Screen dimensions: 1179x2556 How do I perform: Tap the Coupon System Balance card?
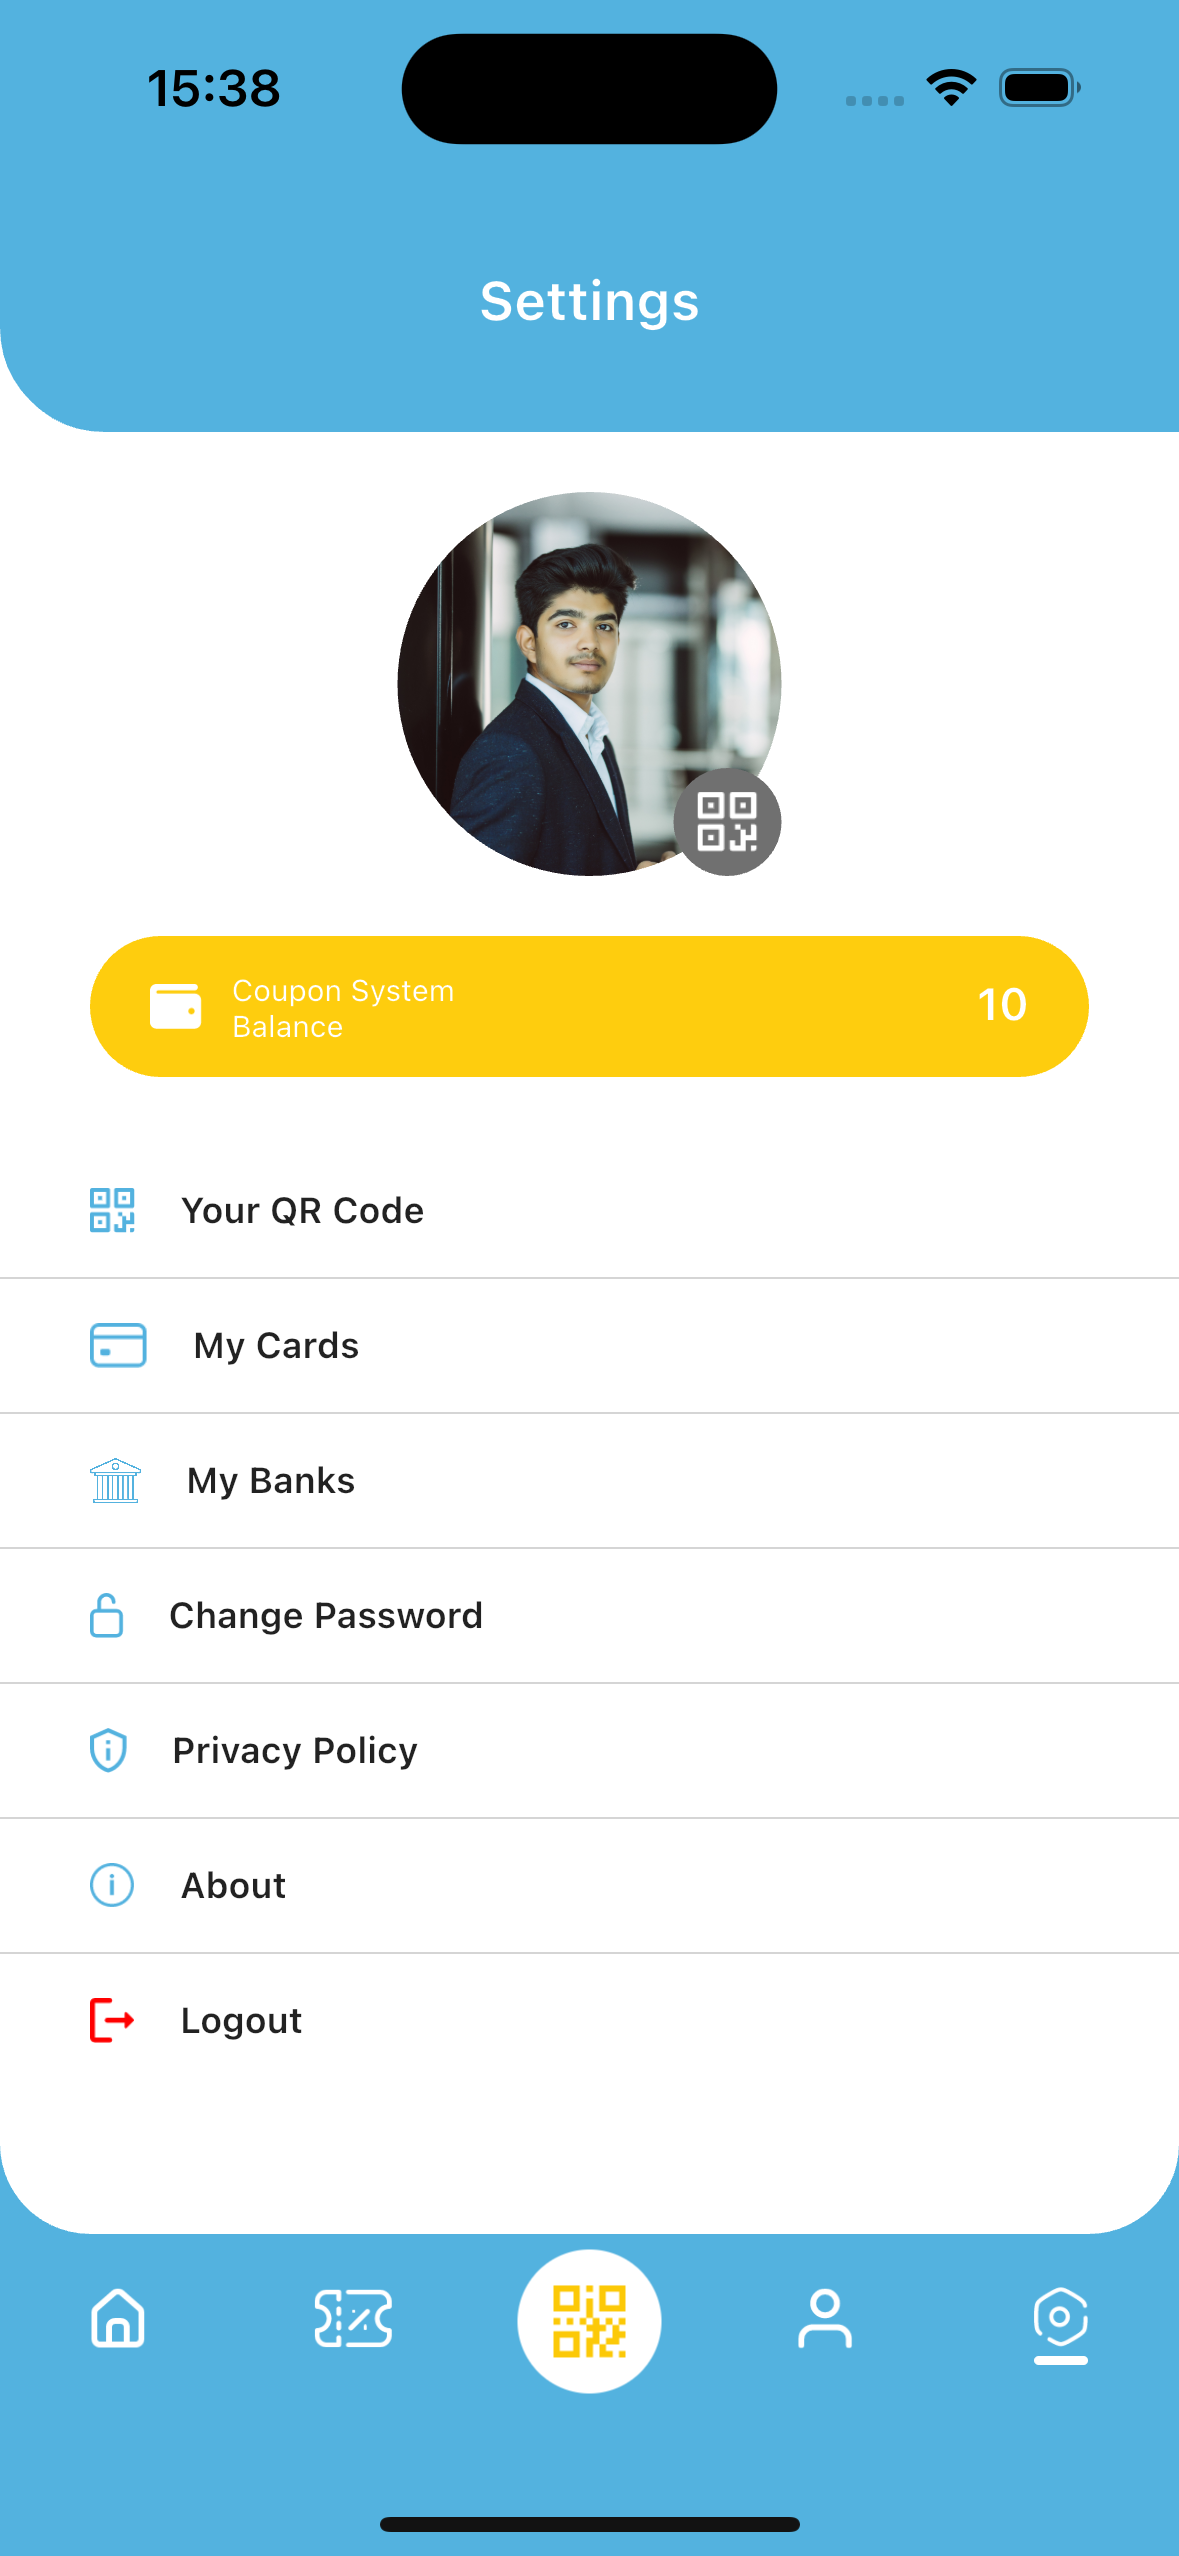pos(589,1006)
